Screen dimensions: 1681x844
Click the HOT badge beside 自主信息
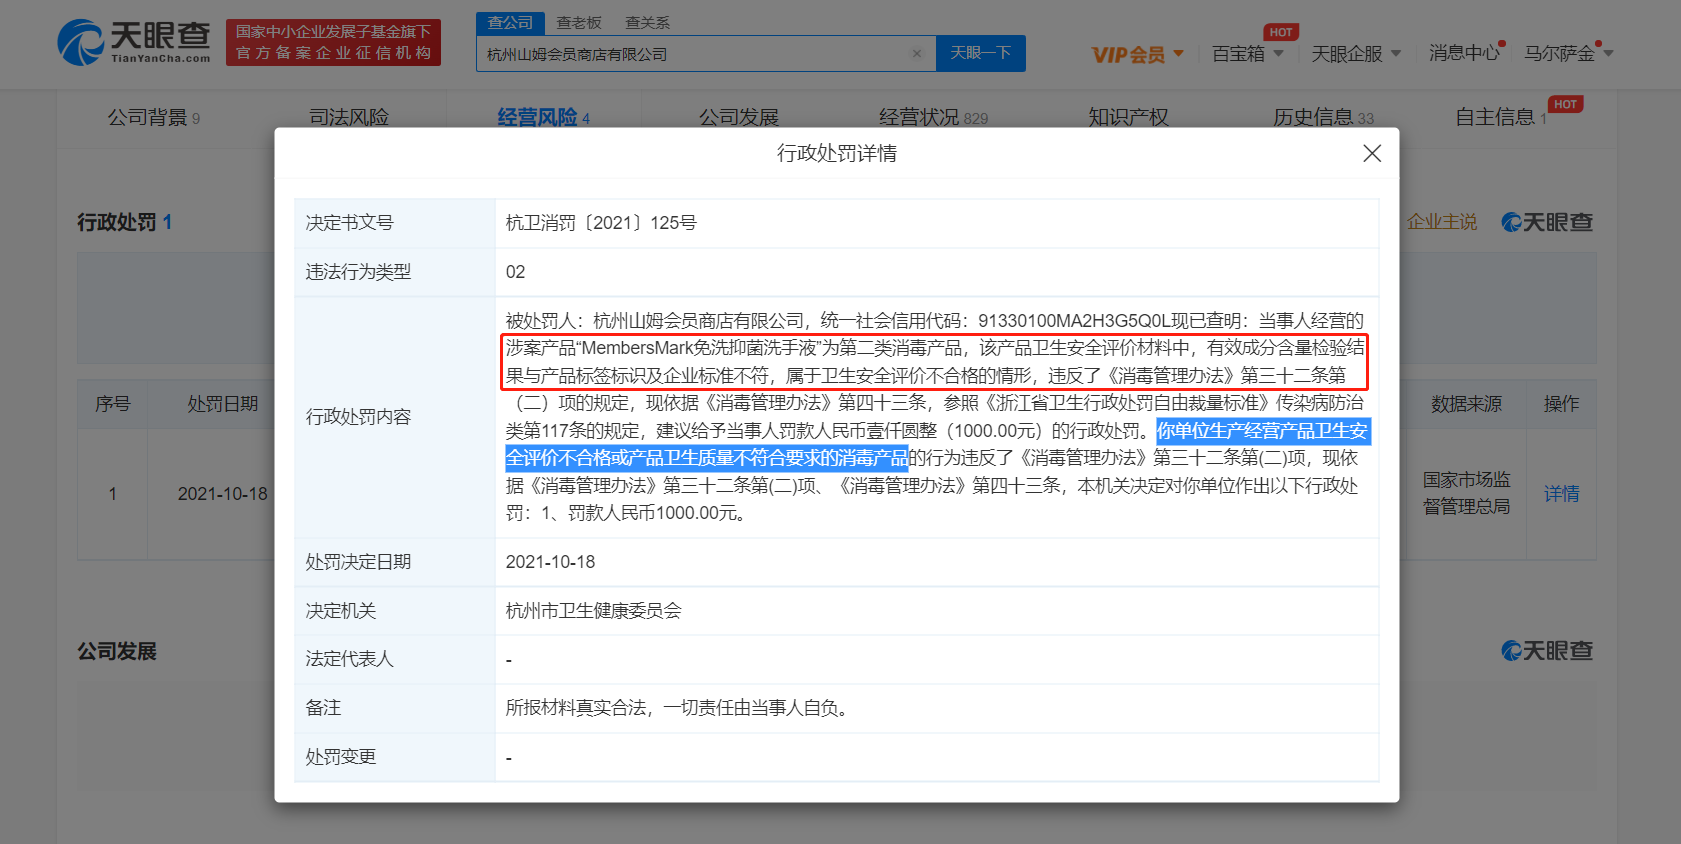click(x=1565, y=104)
